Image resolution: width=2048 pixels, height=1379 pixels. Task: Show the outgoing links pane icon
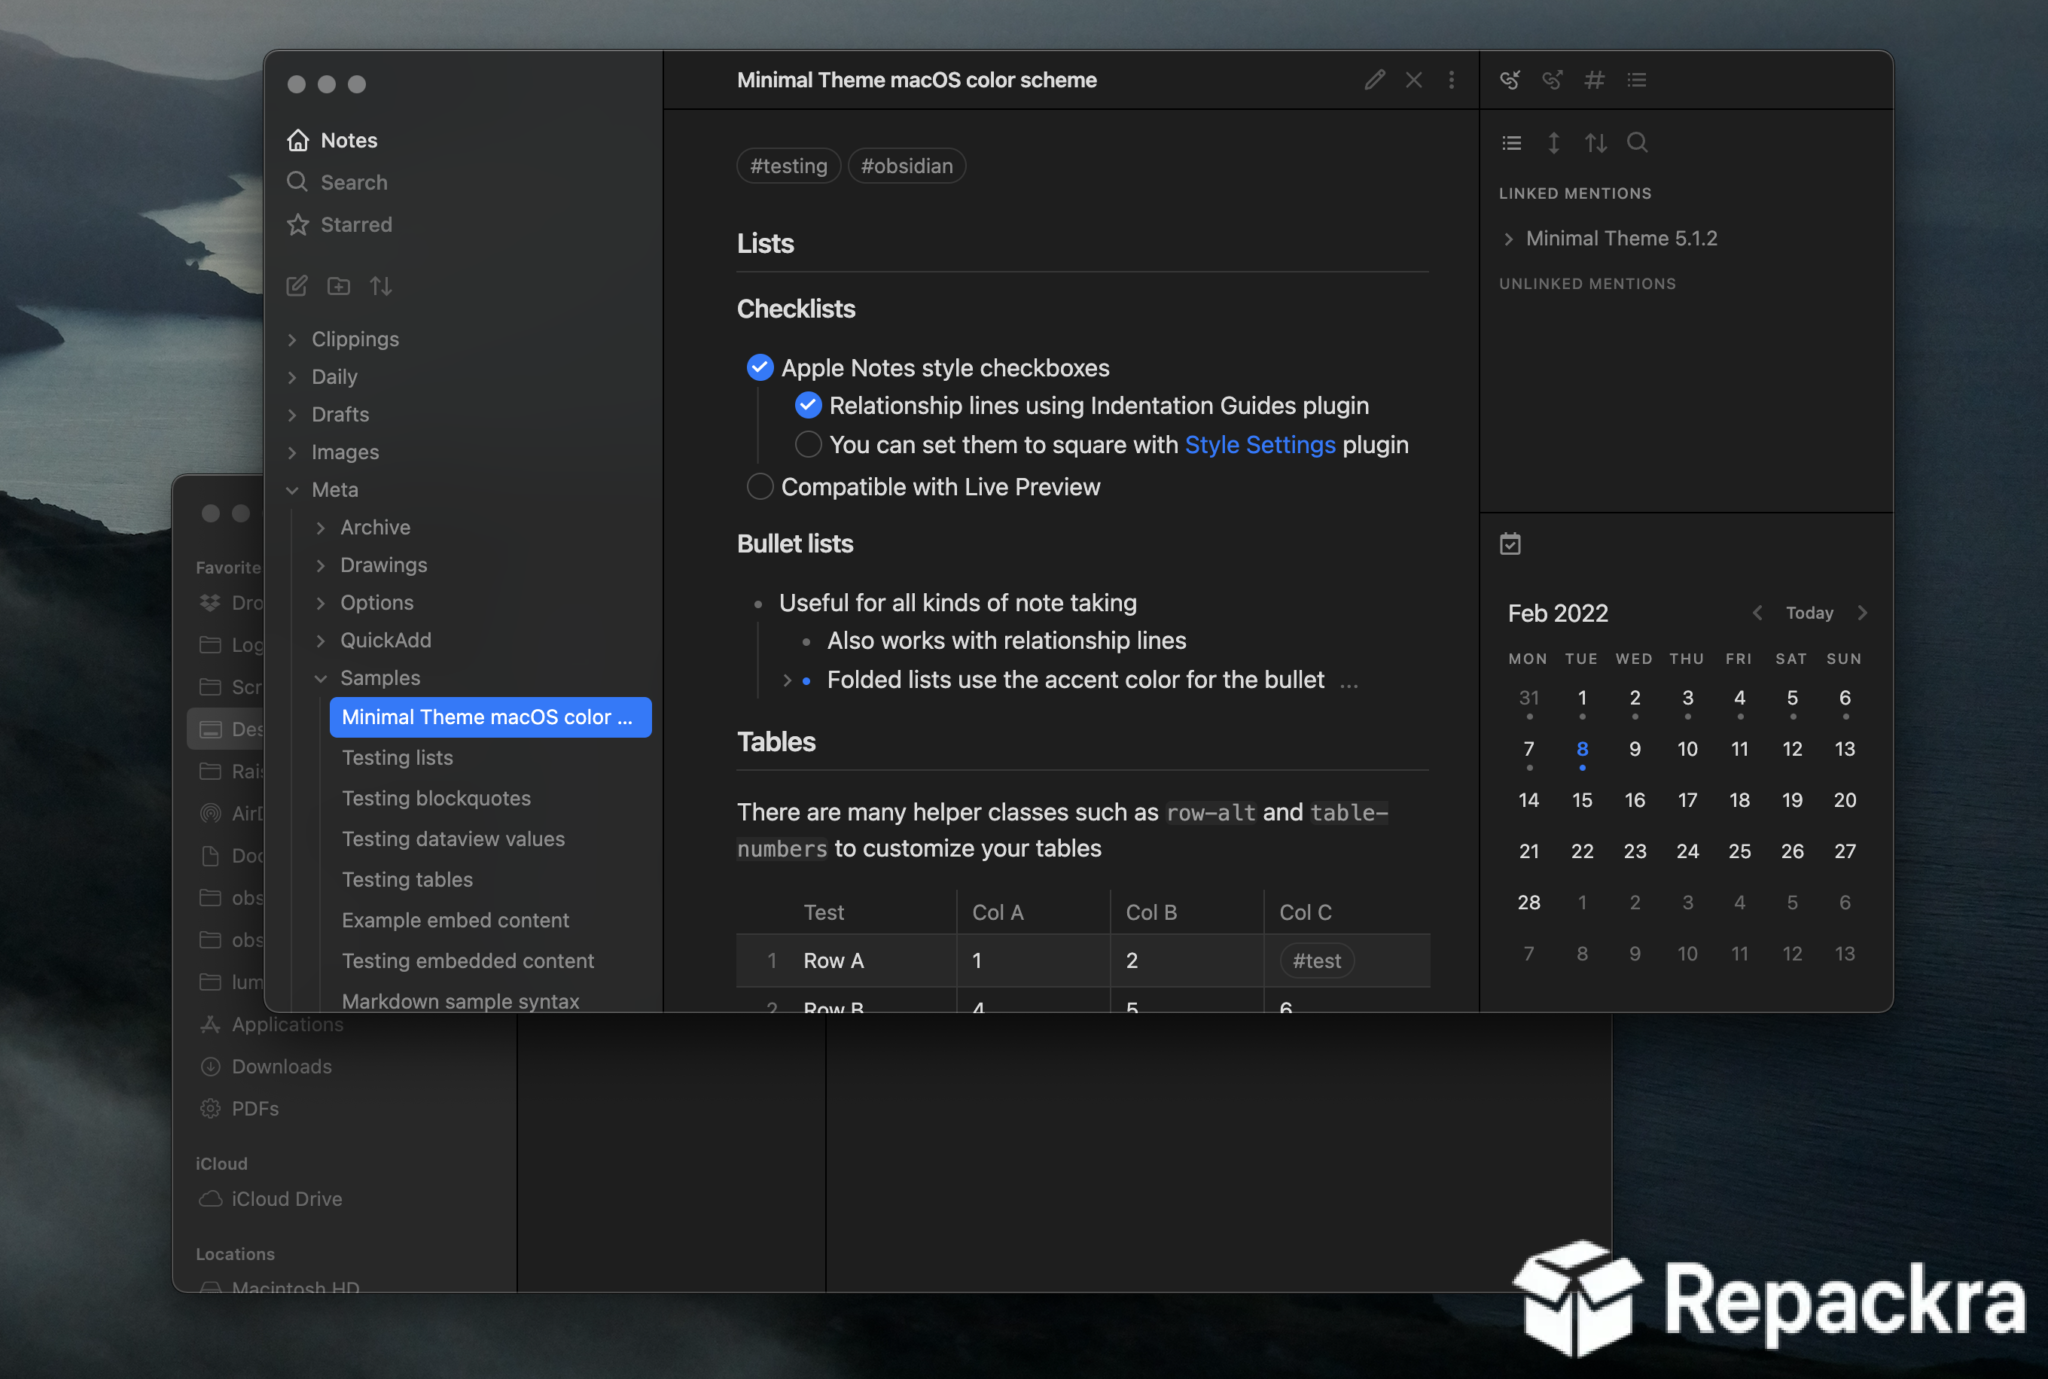click(1552, 80)
